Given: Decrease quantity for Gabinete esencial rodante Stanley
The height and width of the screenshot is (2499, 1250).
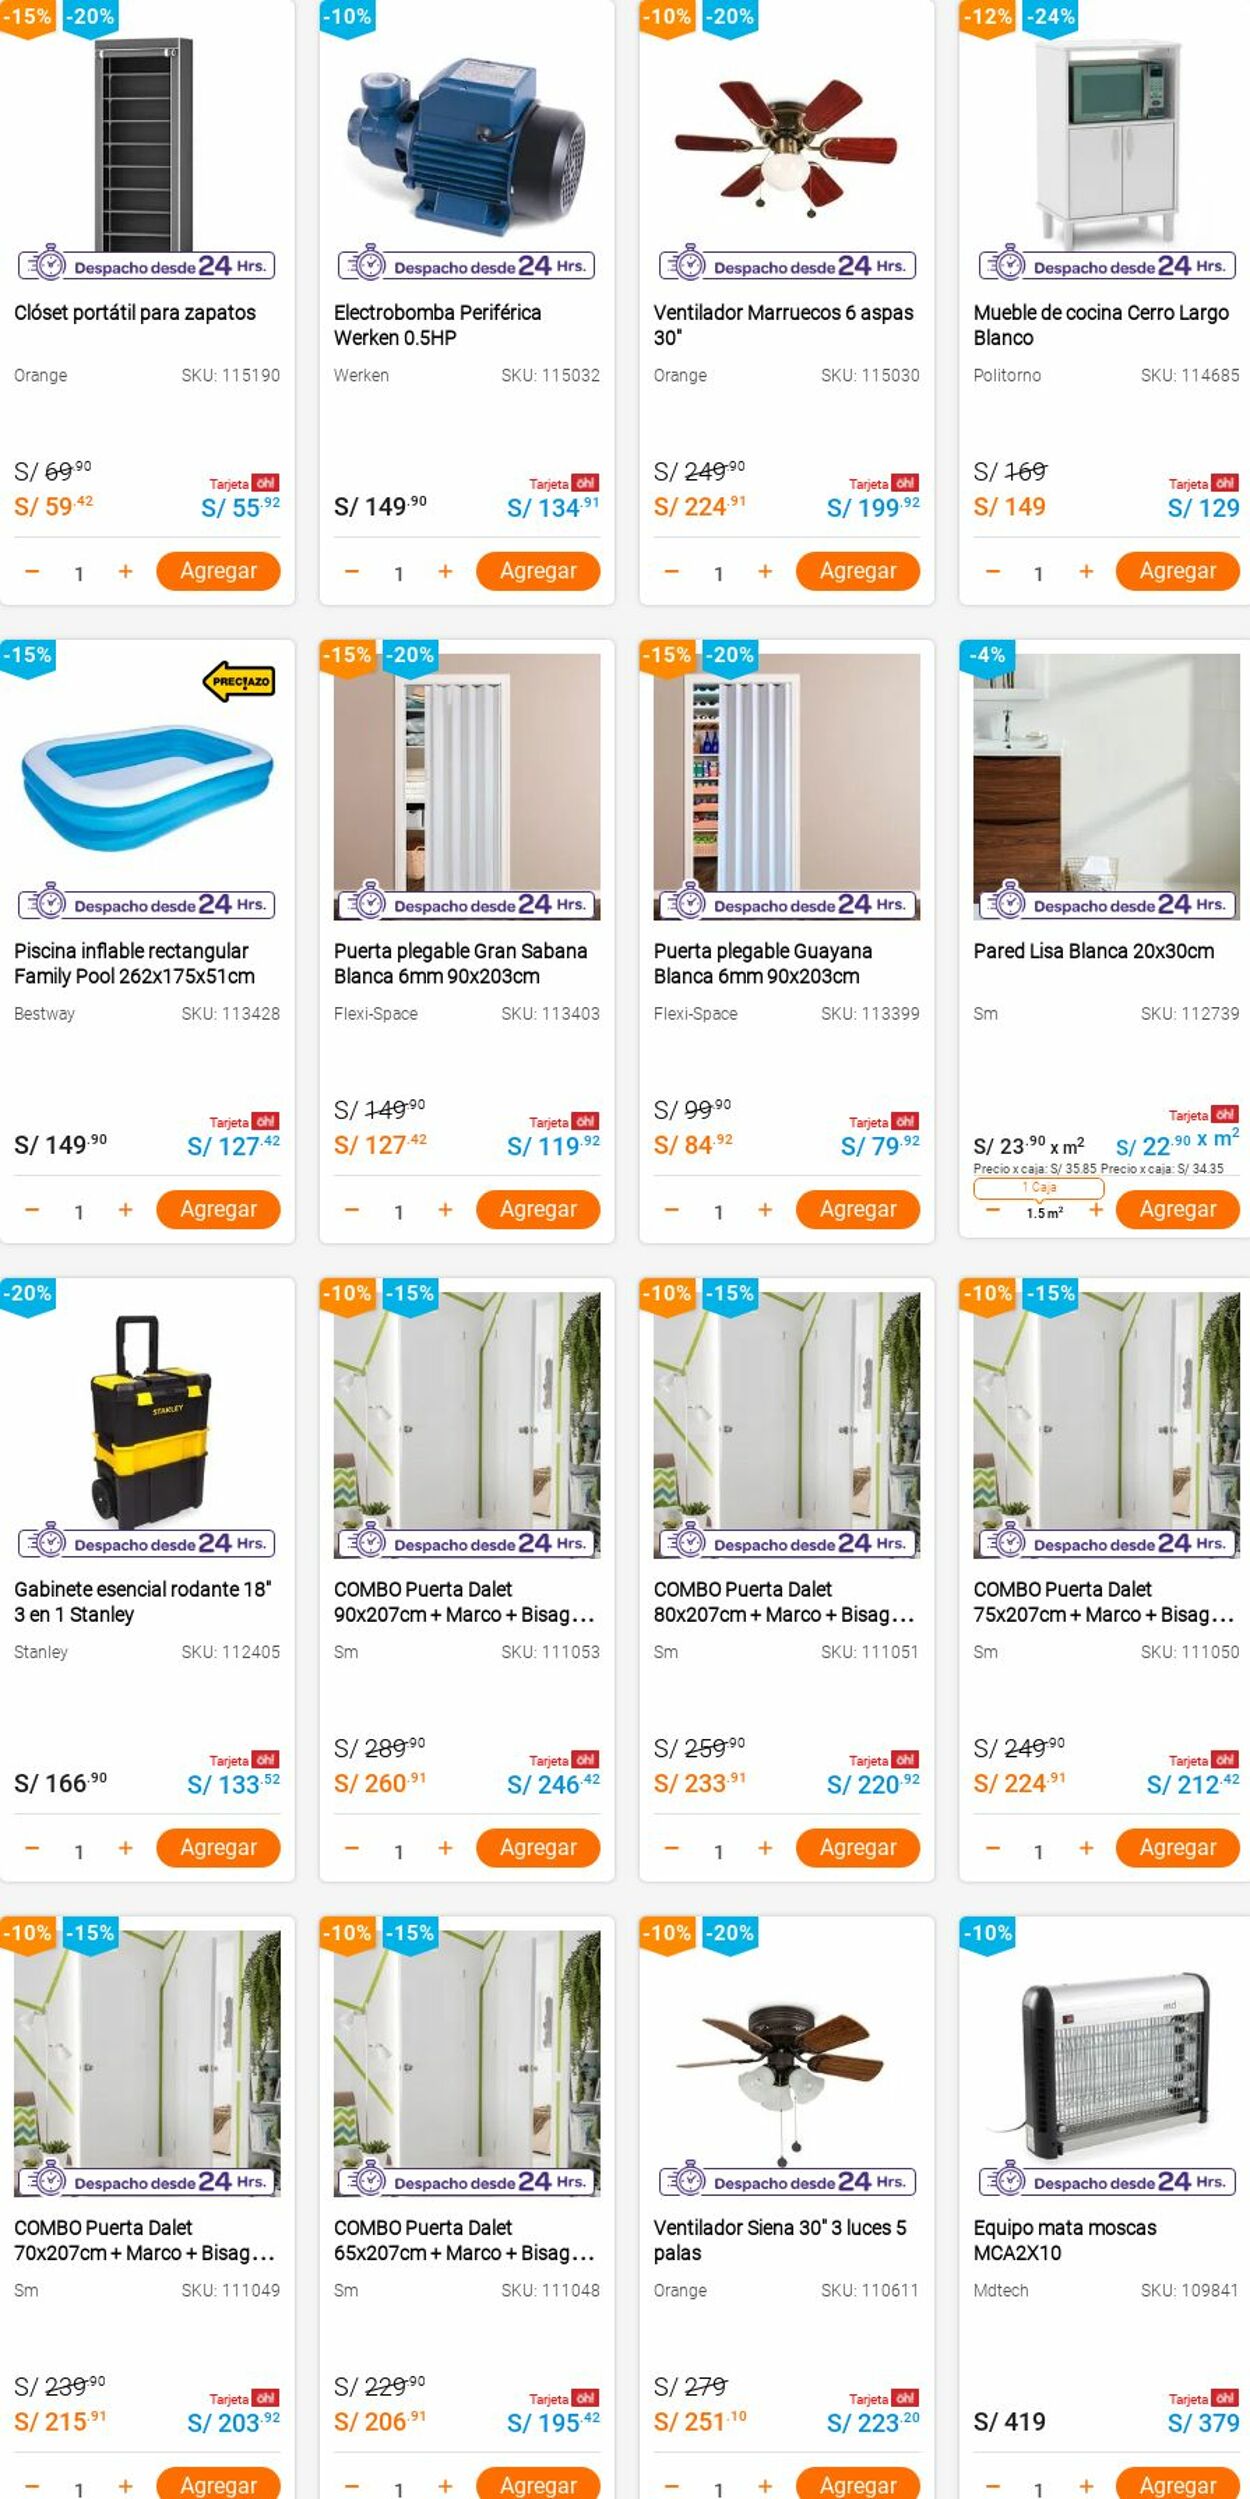Looking at the screenshot, I should click(32, 1848).
